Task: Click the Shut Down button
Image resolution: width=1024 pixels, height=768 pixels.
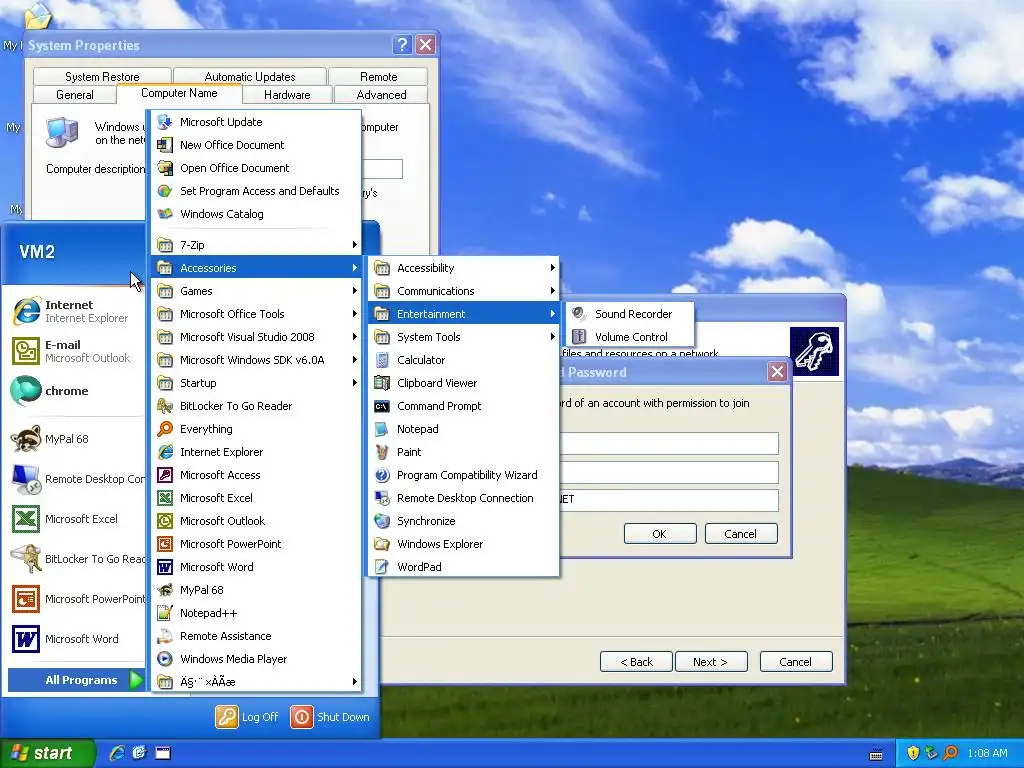Action: click(330, 716)
